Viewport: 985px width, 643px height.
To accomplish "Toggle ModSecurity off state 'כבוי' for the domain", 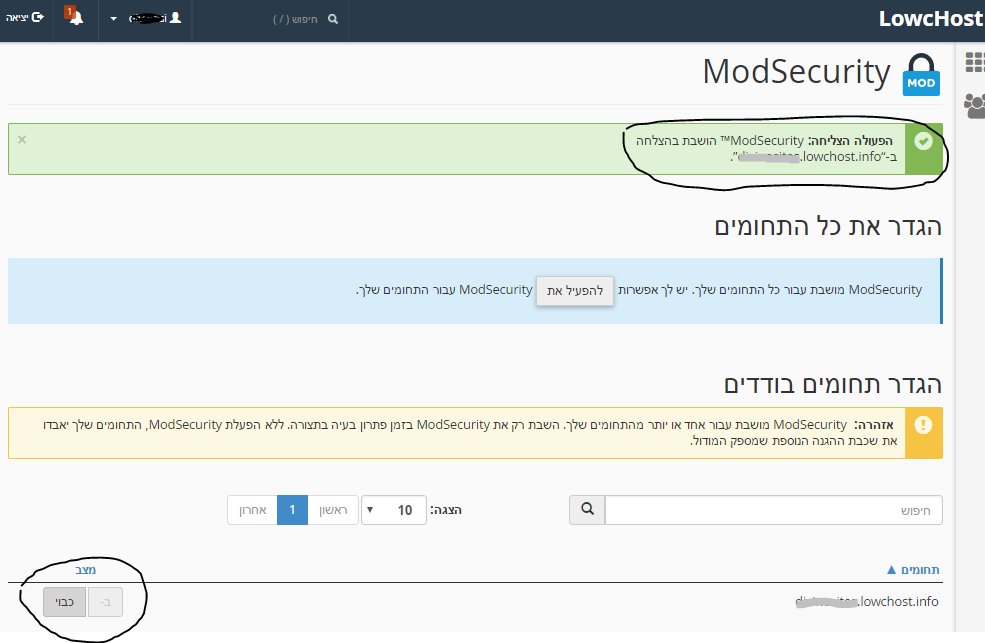I will [x=64, y=601].
